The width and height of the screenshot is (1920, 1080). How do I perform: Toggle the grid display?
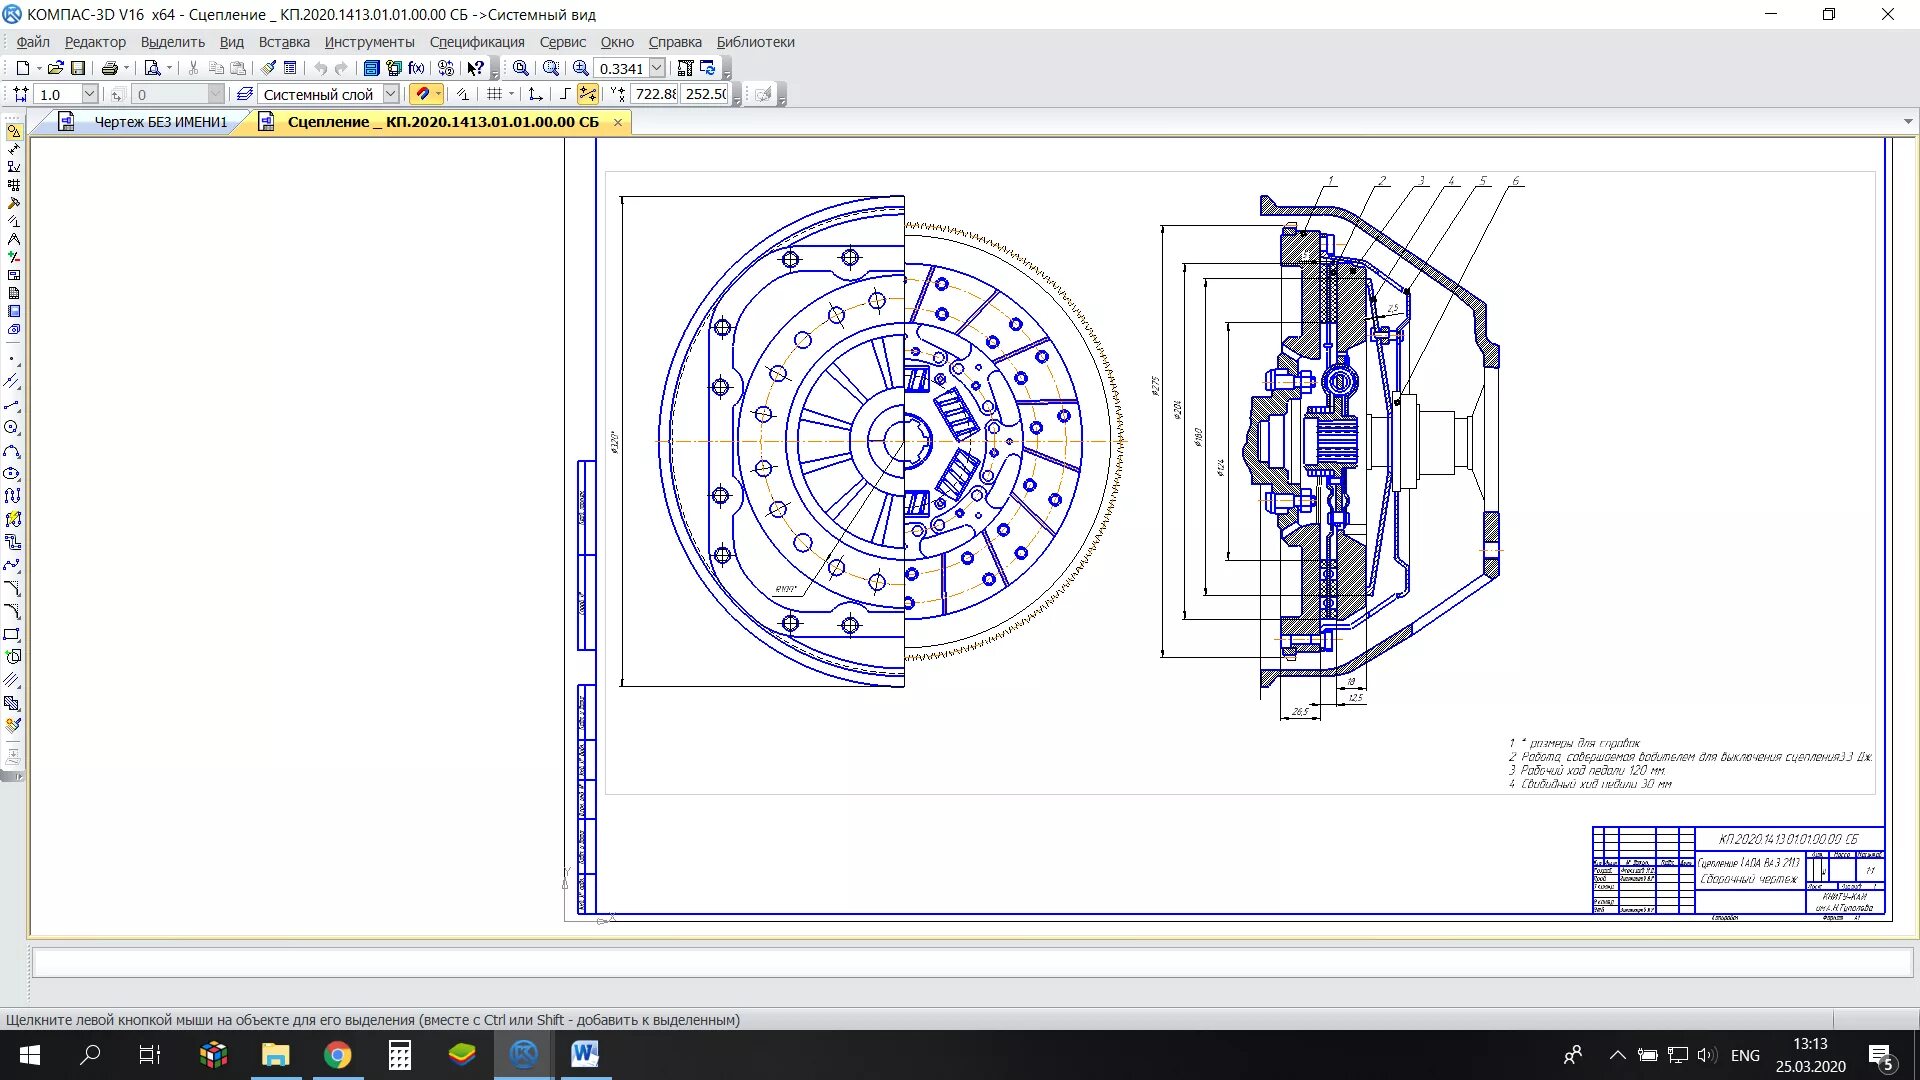point(495,94)
